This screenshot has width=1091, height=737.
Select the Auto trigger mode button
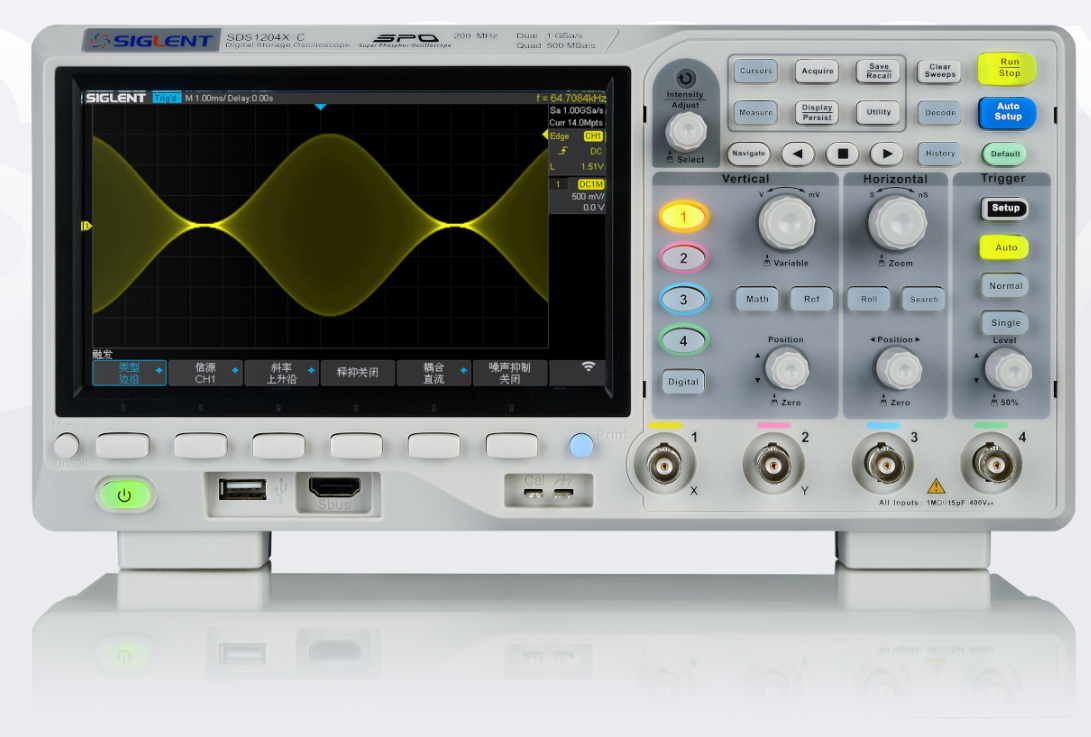1005,247
